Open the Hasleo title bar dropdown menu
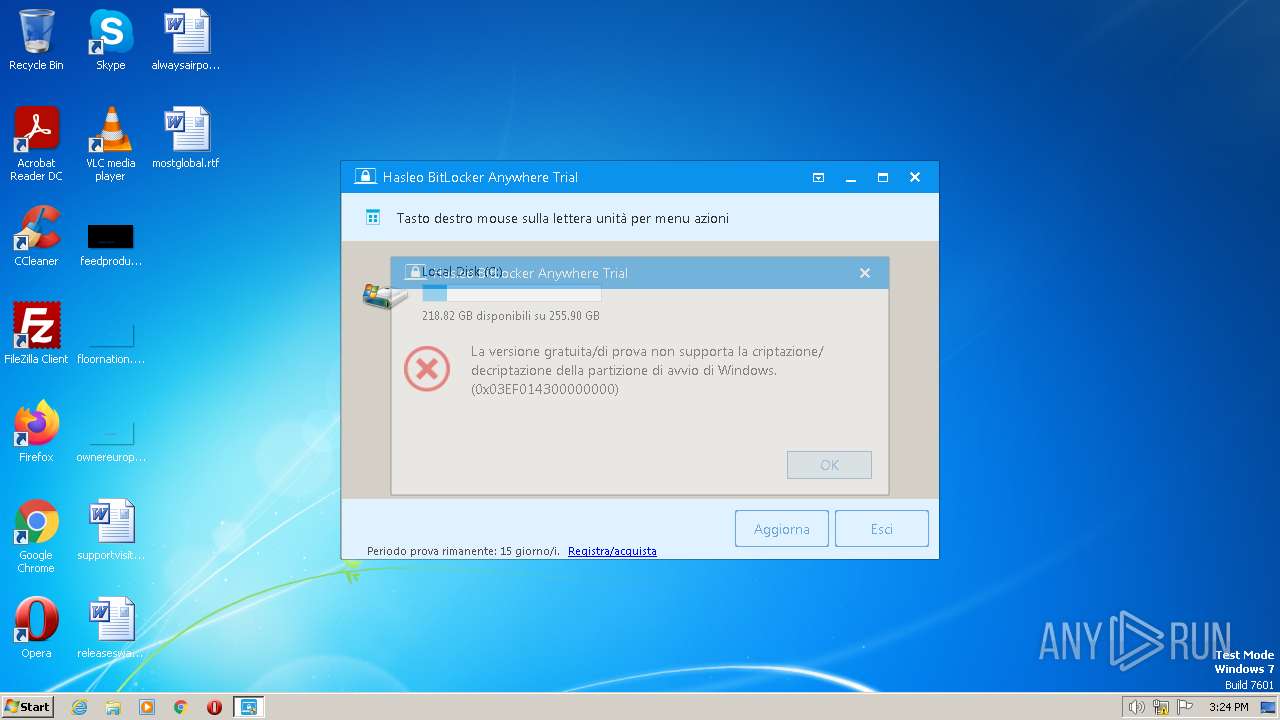This screenshot has width=1280, height=720. coord(818,177)
